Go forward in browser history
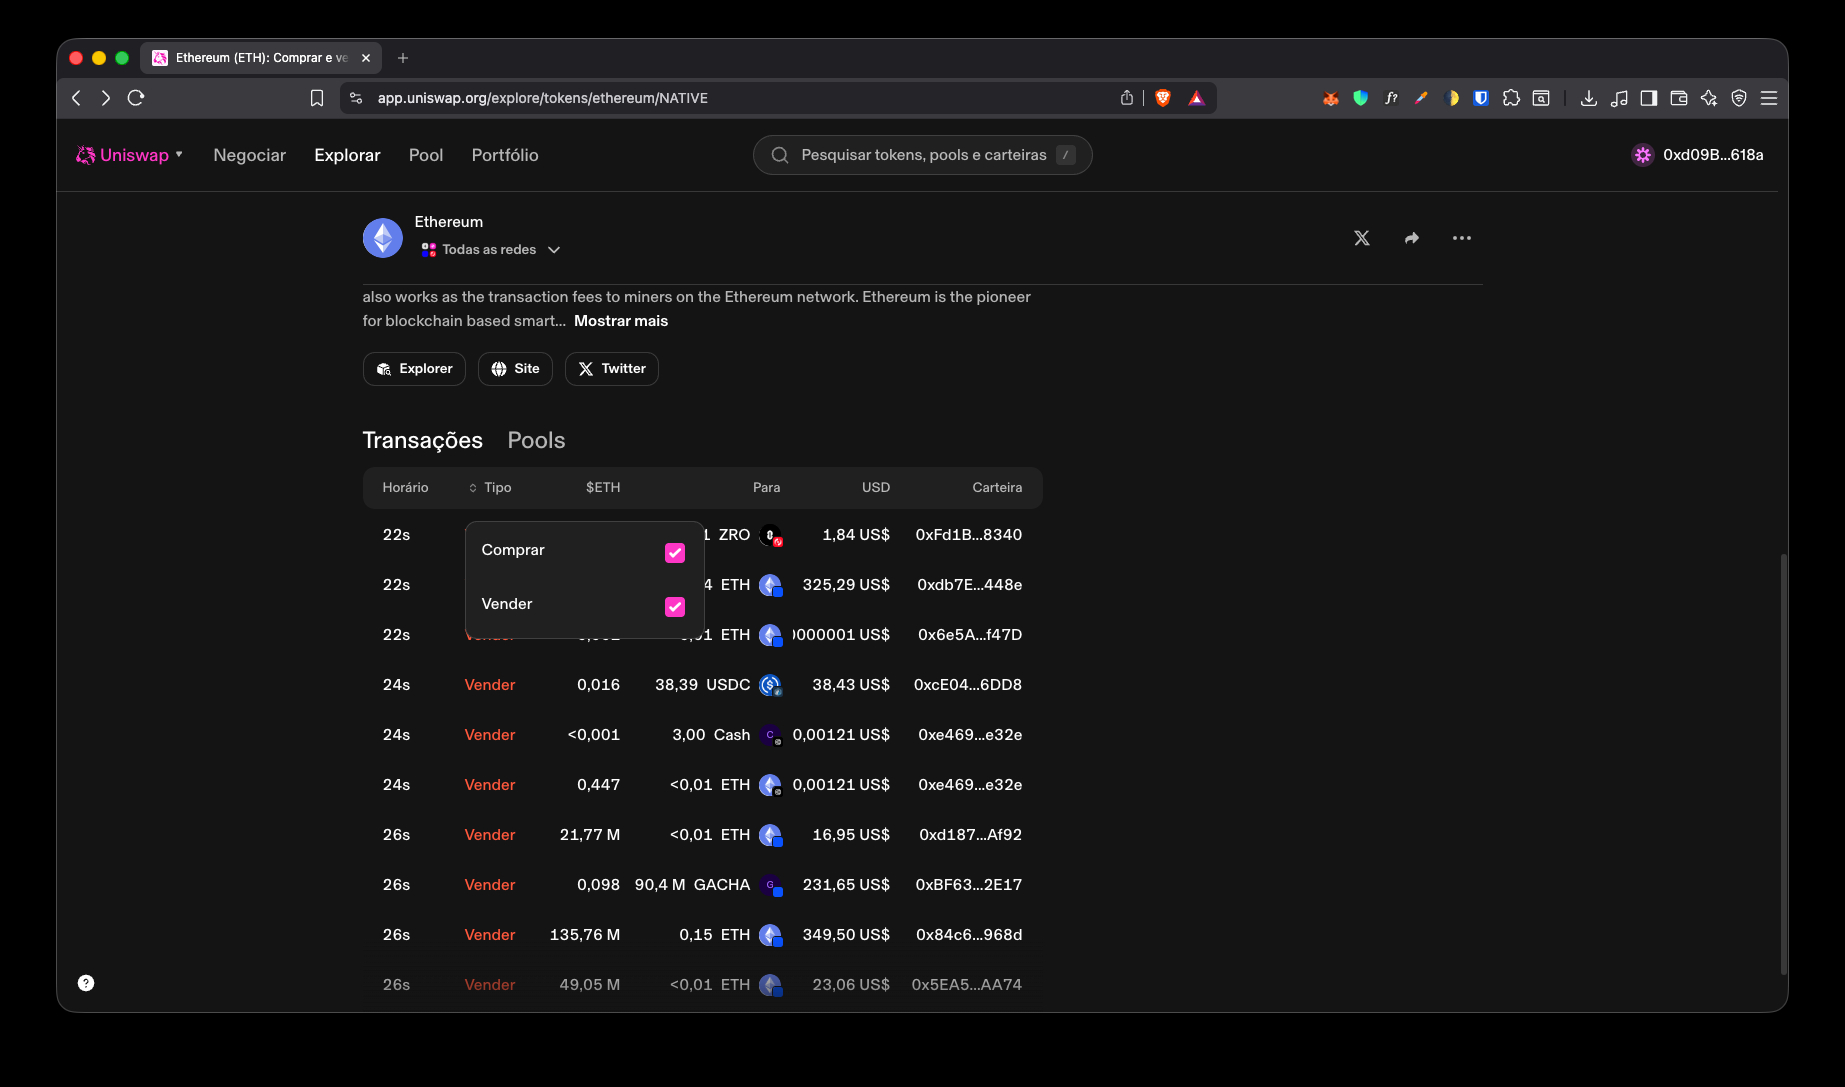1845x1087 pixels. 106,98
